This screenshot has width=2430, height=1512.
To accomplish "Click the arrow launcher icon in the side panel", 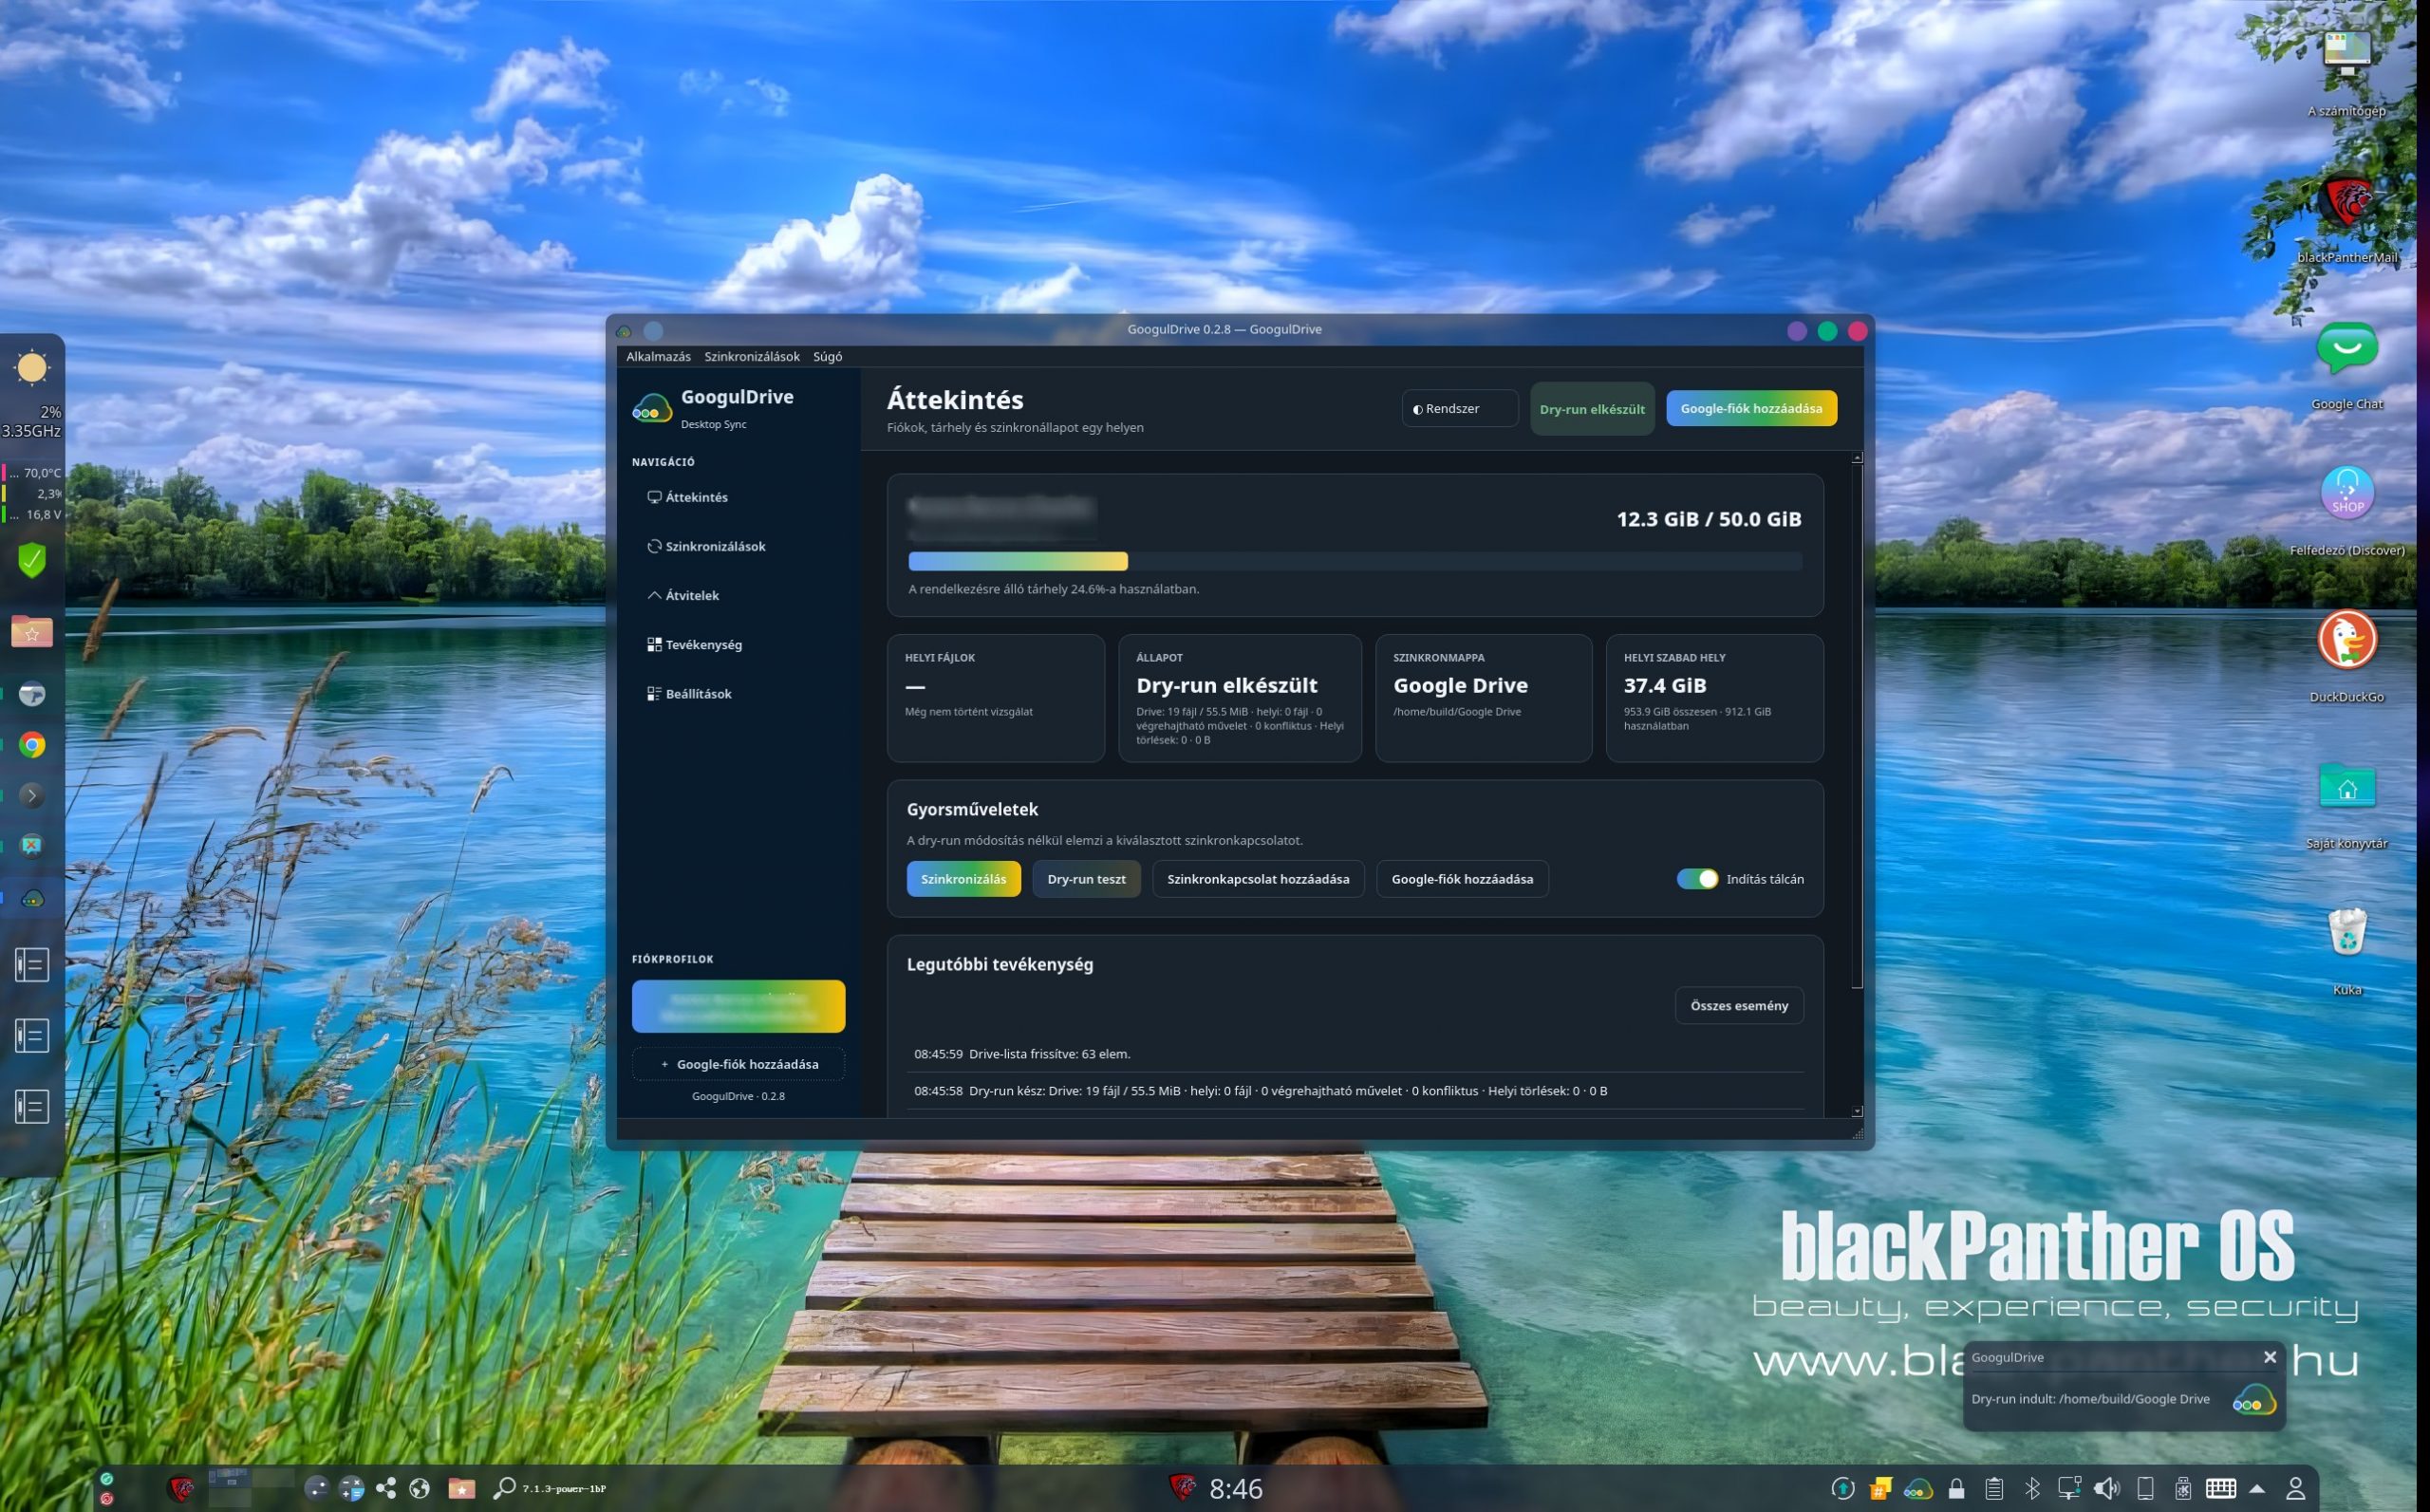I will coord(32,796).
